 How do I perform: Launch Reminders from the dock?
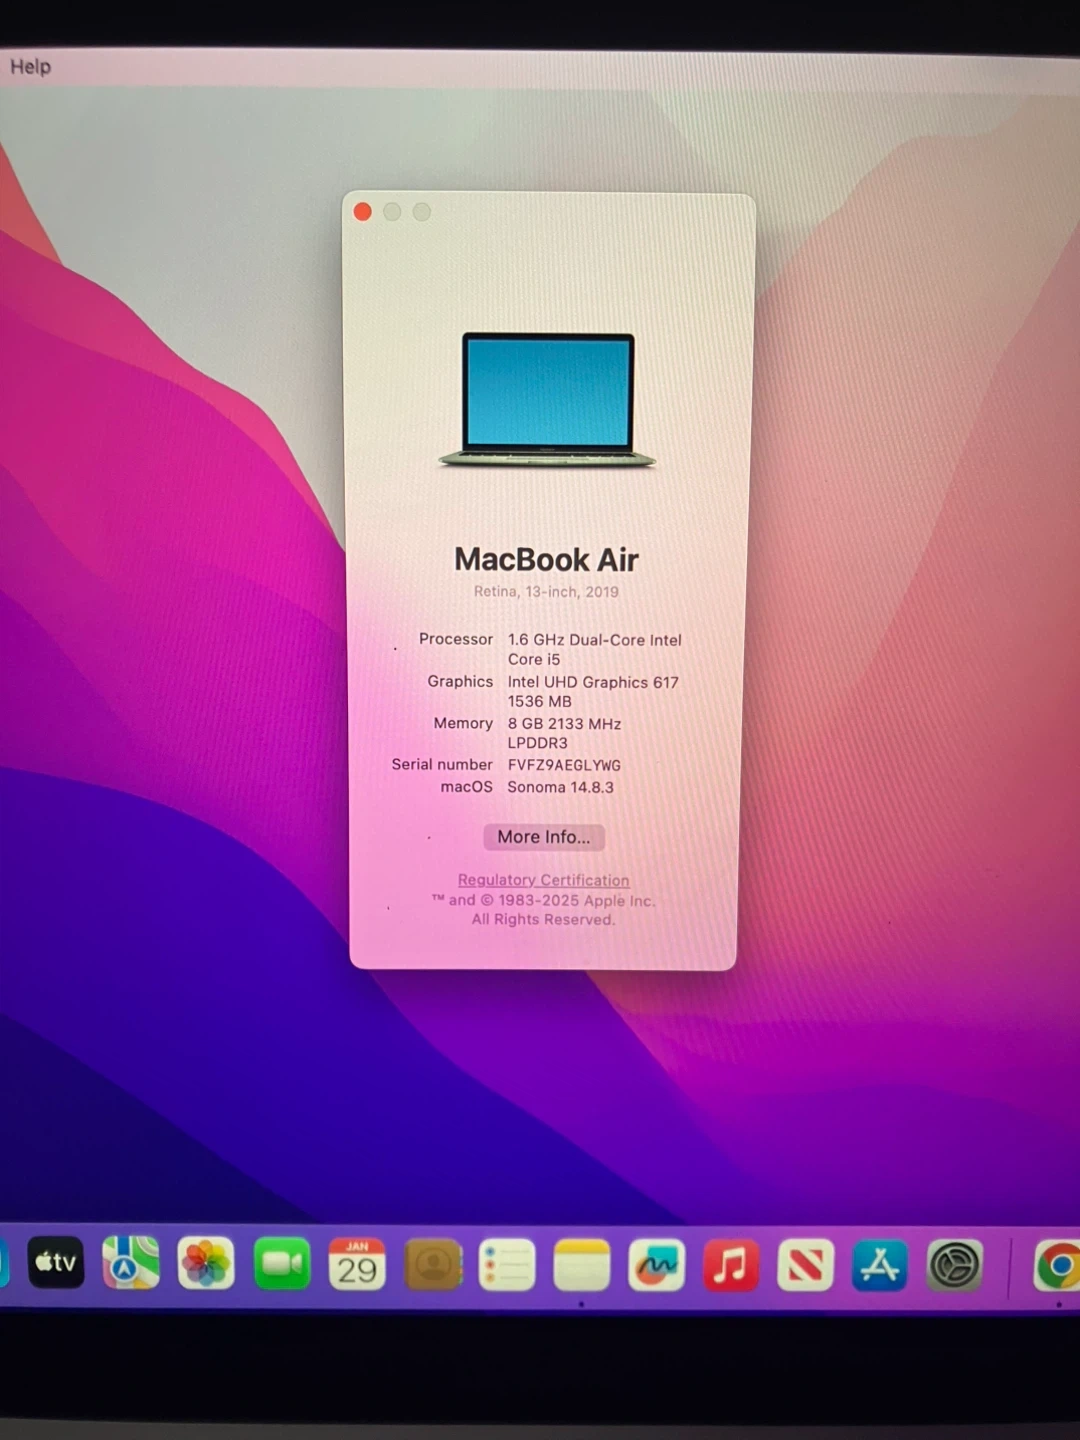tap(507, 1265)
